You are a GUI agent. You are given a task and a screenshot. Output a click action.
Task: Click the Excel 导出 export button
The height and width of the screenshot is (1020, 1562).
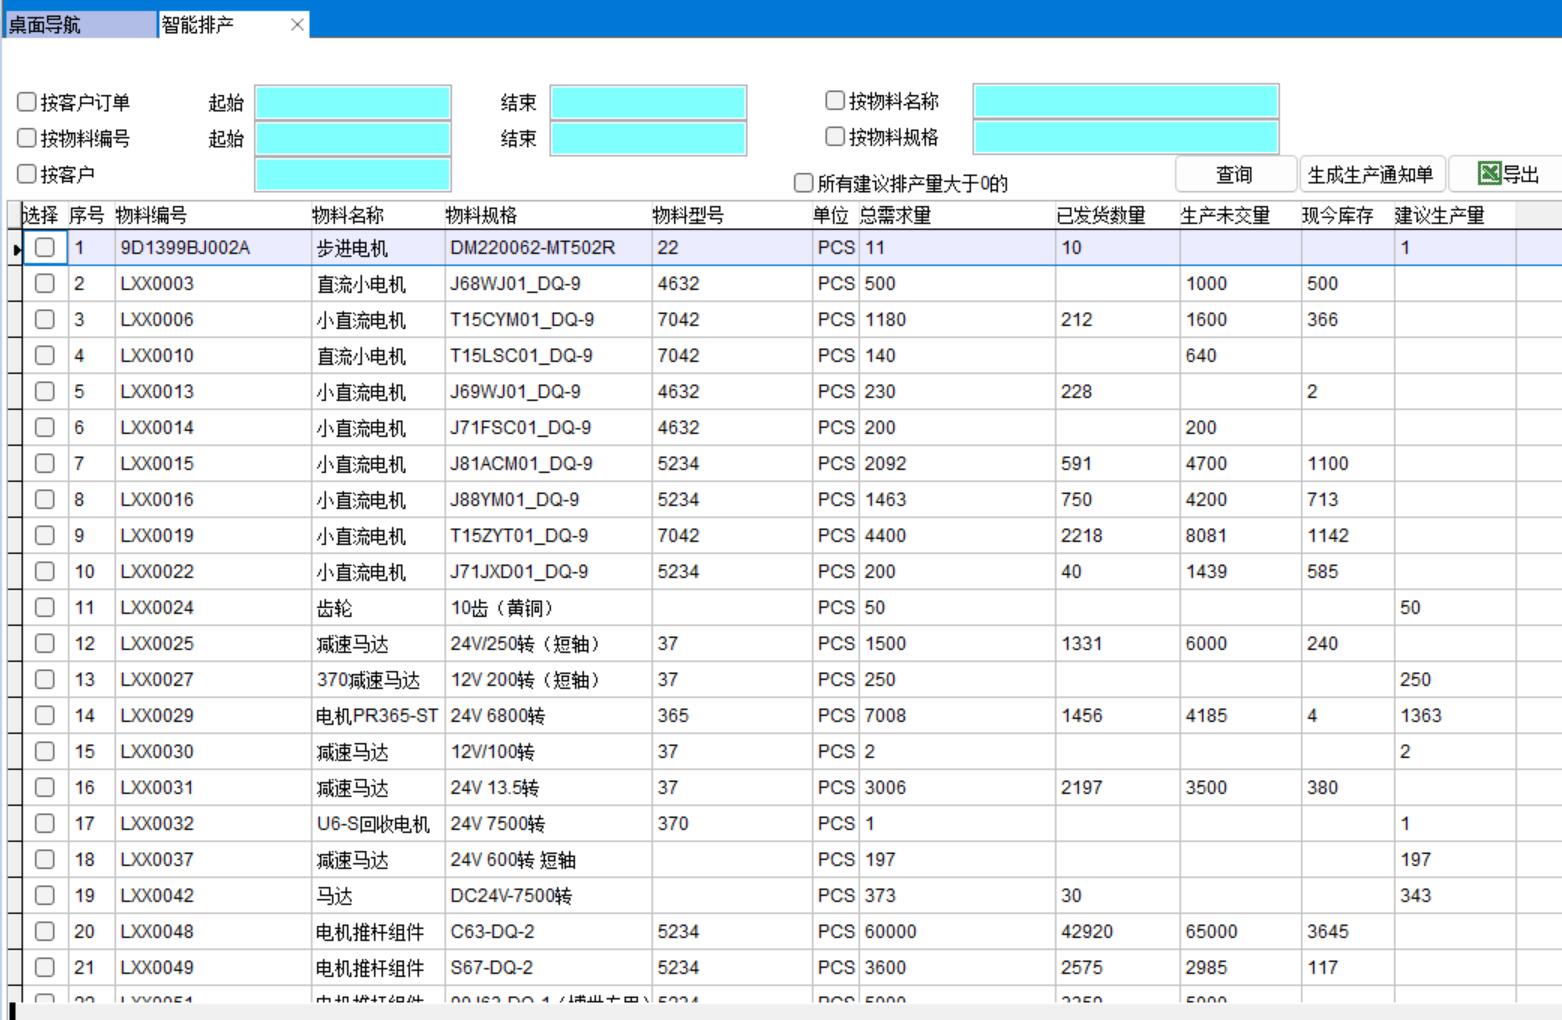[x=1508, y=175]
